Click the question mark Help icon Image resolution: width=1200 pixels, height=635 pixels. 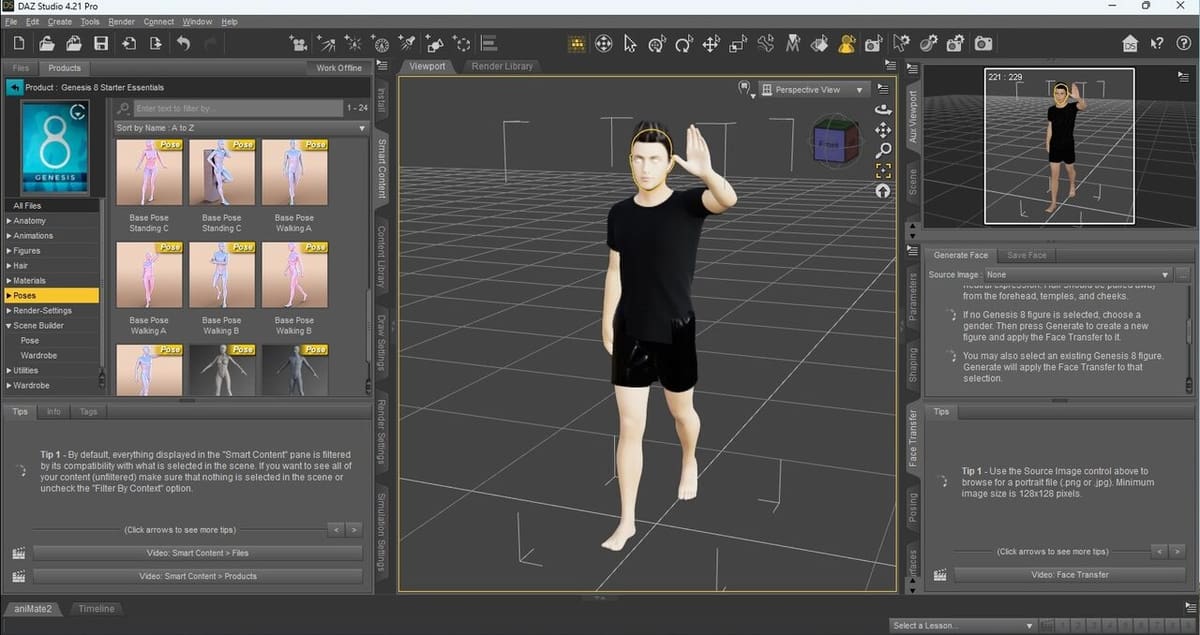pyautogui.click(x=1182, y=43)
